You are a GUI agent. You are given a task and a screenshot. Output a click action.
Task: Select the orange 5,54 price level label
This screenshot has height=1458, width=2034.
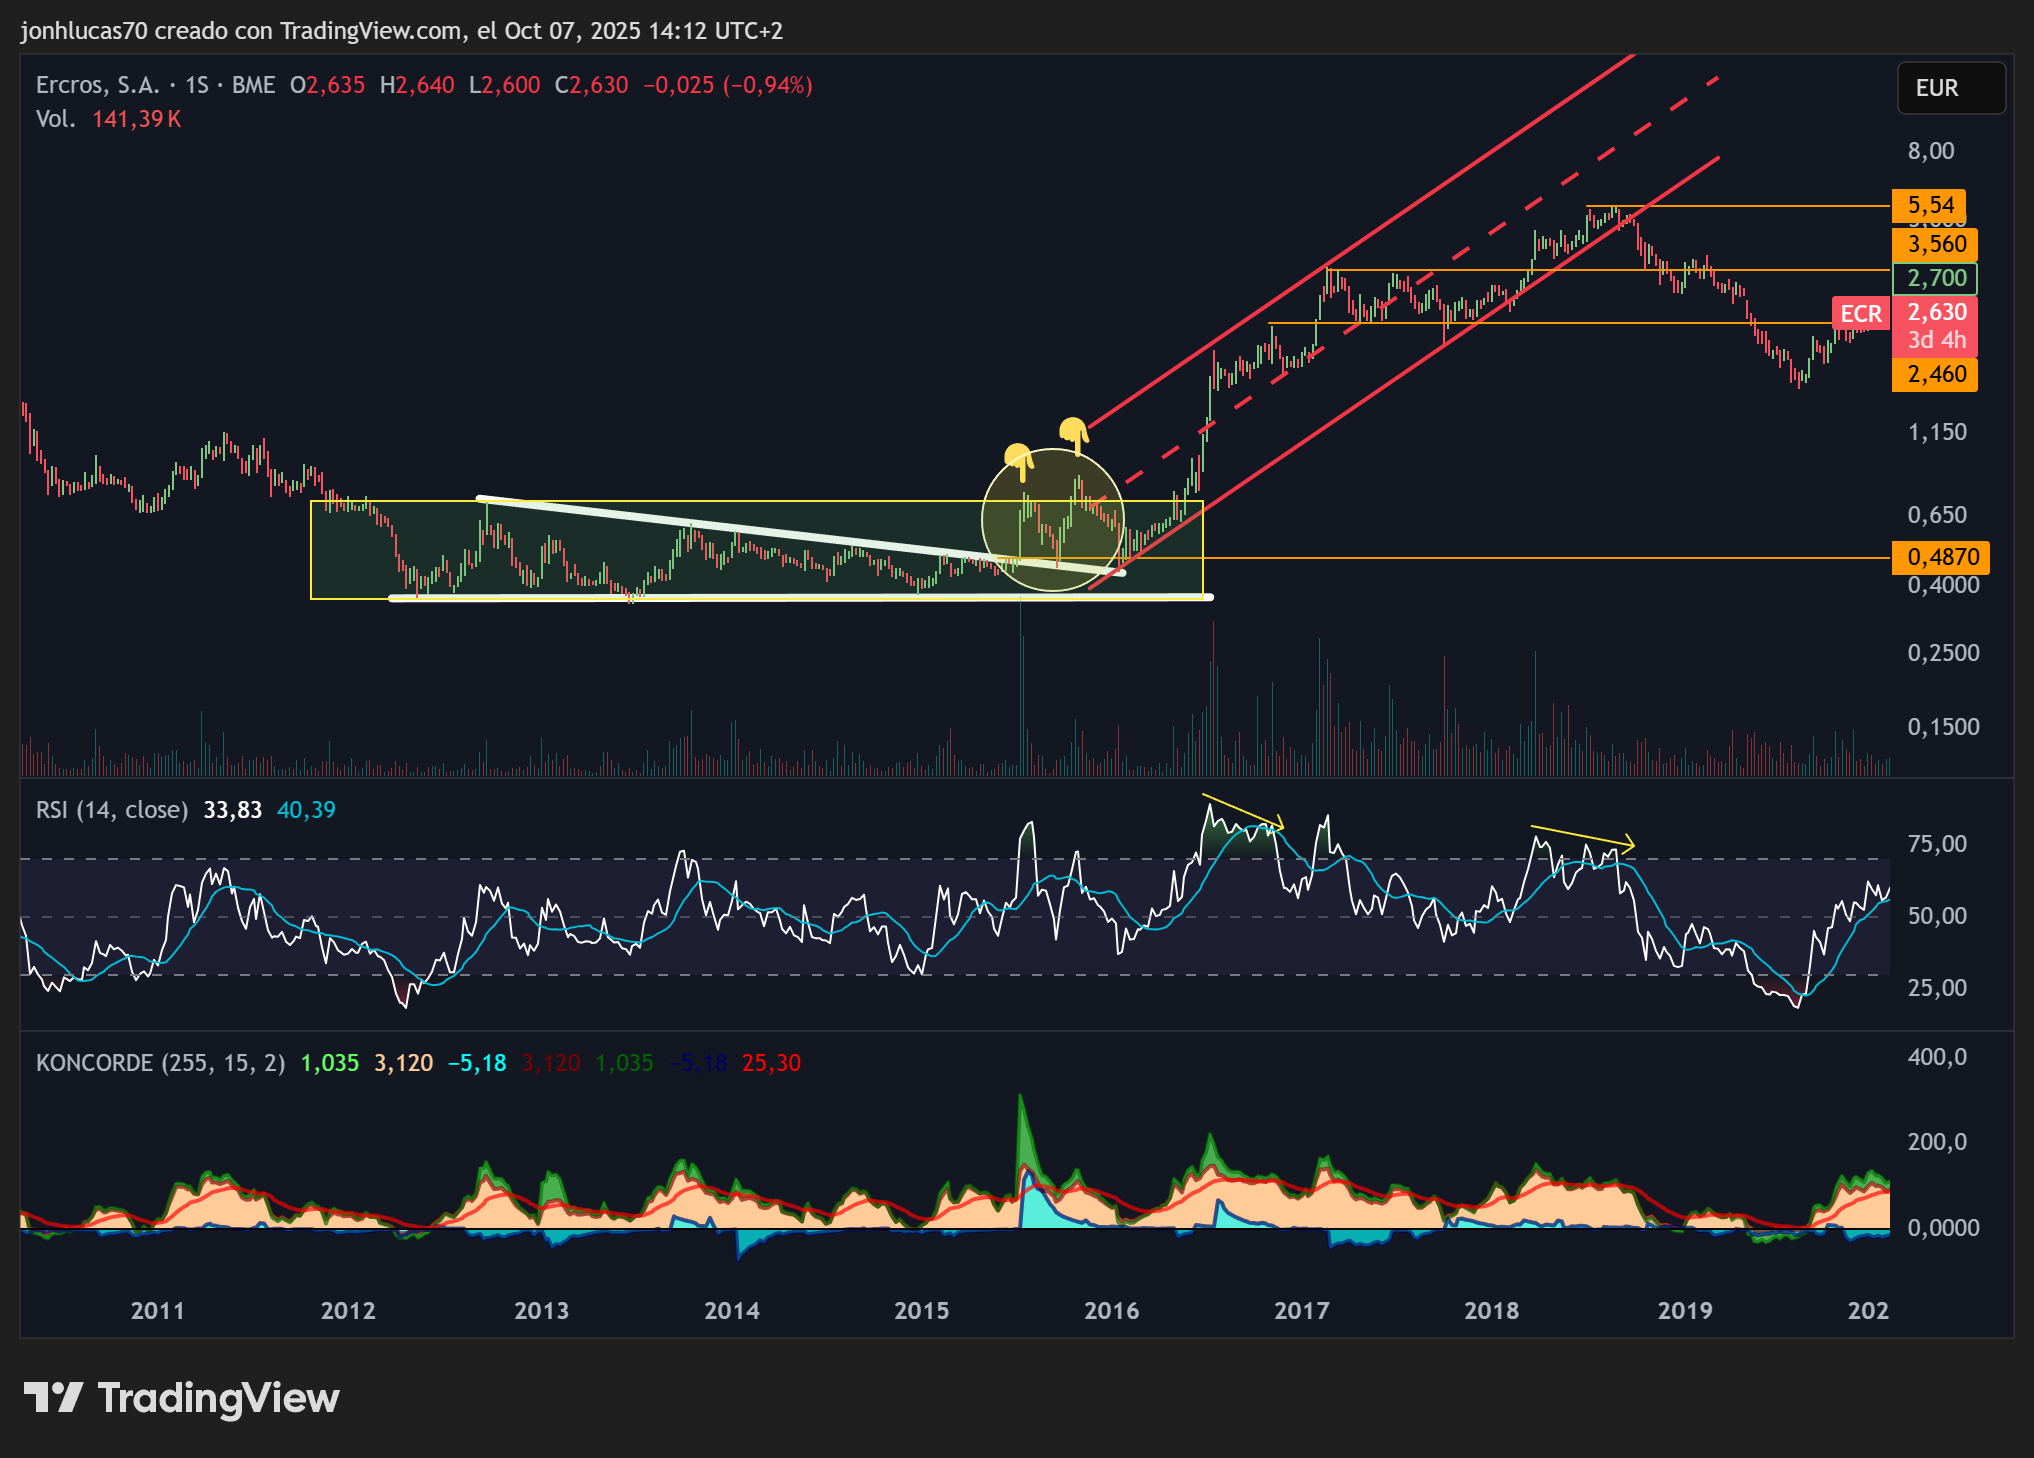[1929, 205]
